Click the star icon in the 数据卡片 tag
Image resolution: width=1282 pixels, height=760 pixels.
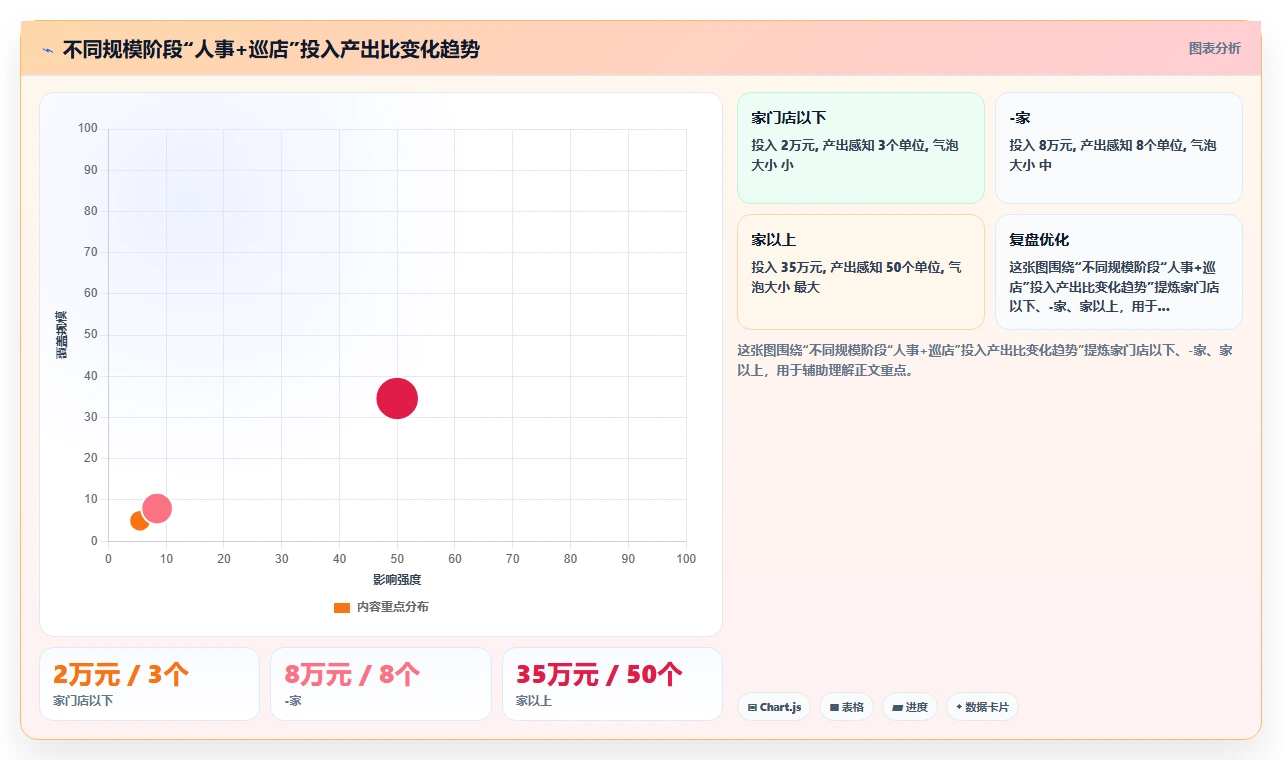coord(959,707)
